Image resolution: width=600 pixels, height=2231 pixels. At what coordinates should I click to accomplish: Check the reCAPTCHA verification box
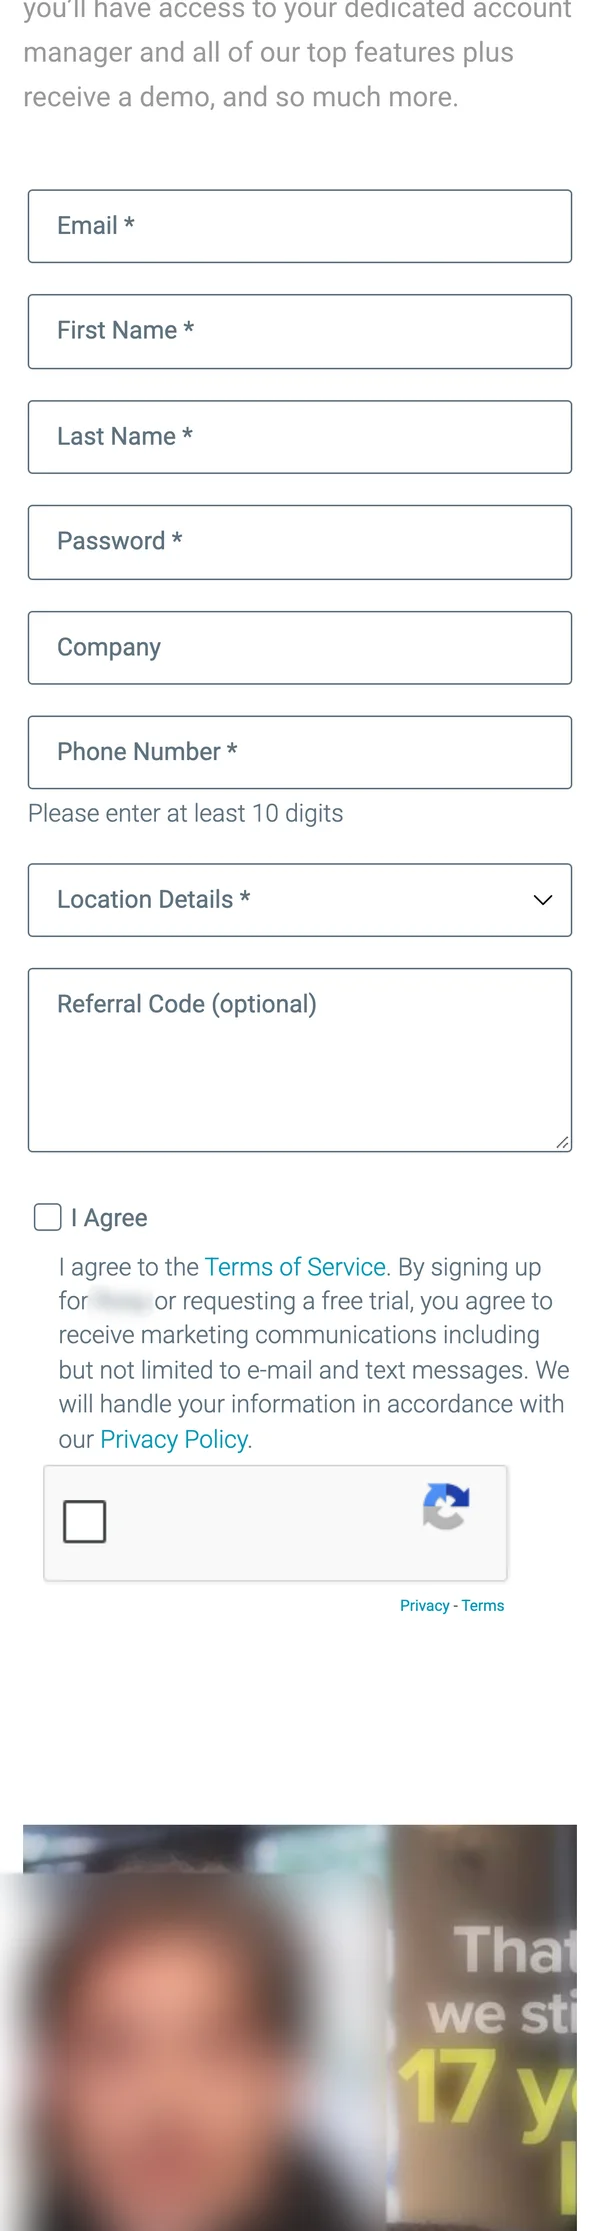click(x=85, y=1521)
